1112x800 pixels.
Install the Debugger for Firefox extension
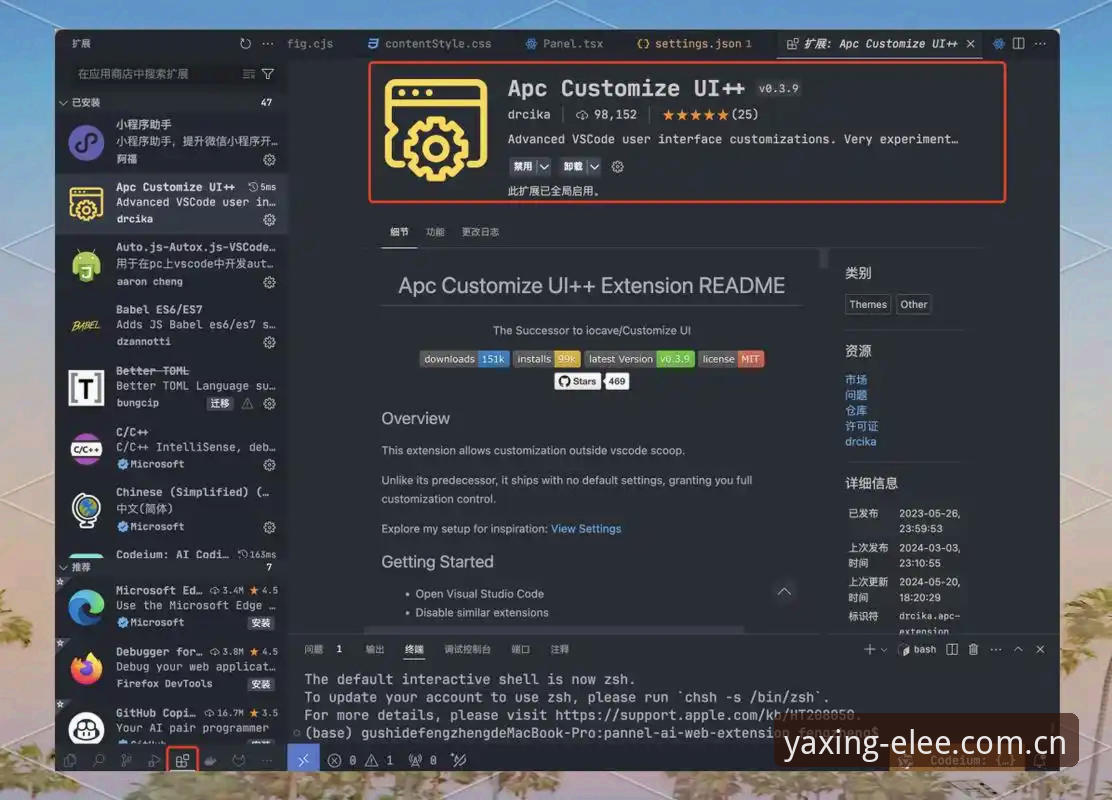pyautogui.click(x=261, y=684)
